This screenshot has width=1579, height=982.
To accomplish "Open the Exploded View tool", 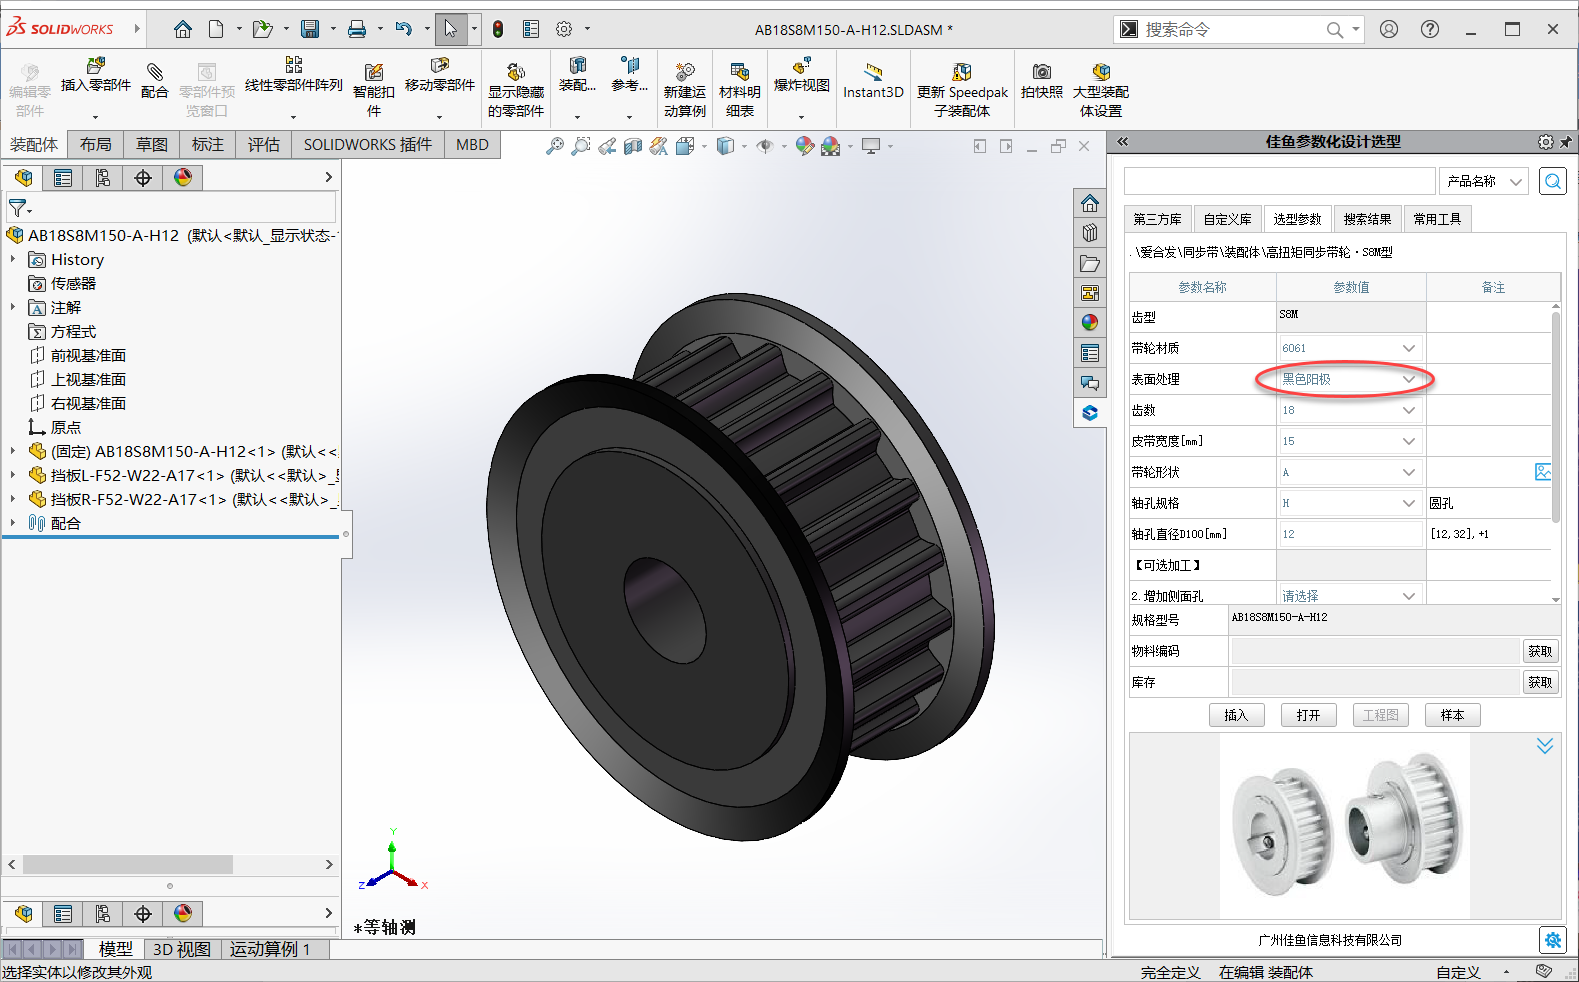I will click(801, 67).
